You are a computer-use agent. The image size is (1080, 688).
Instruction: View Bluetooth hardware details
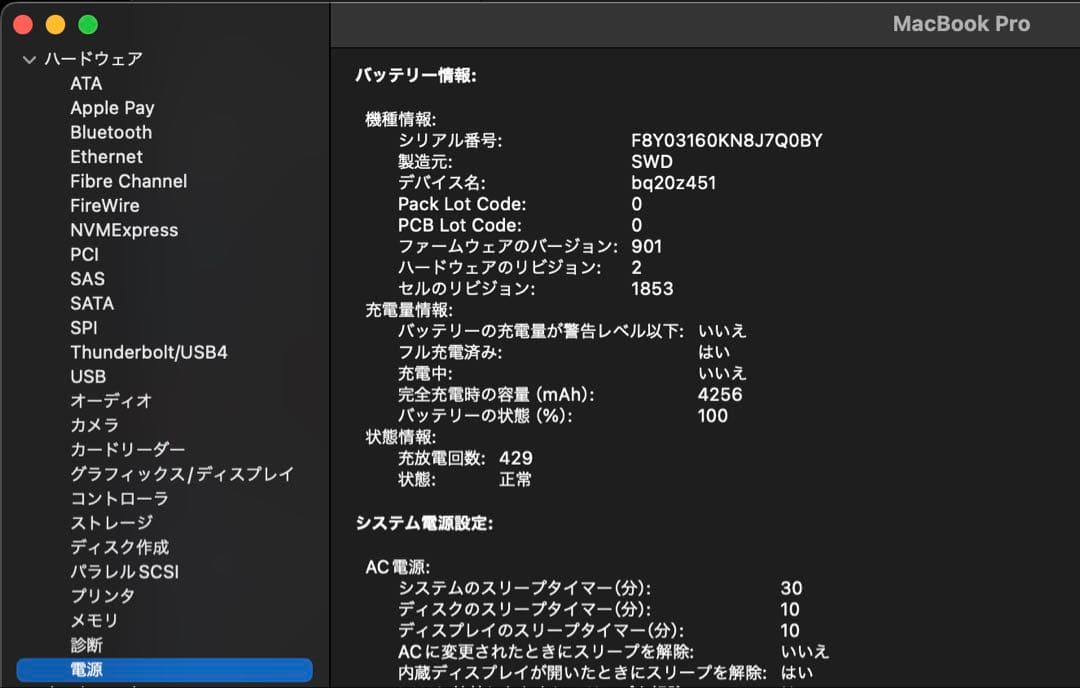pos(111,132)
